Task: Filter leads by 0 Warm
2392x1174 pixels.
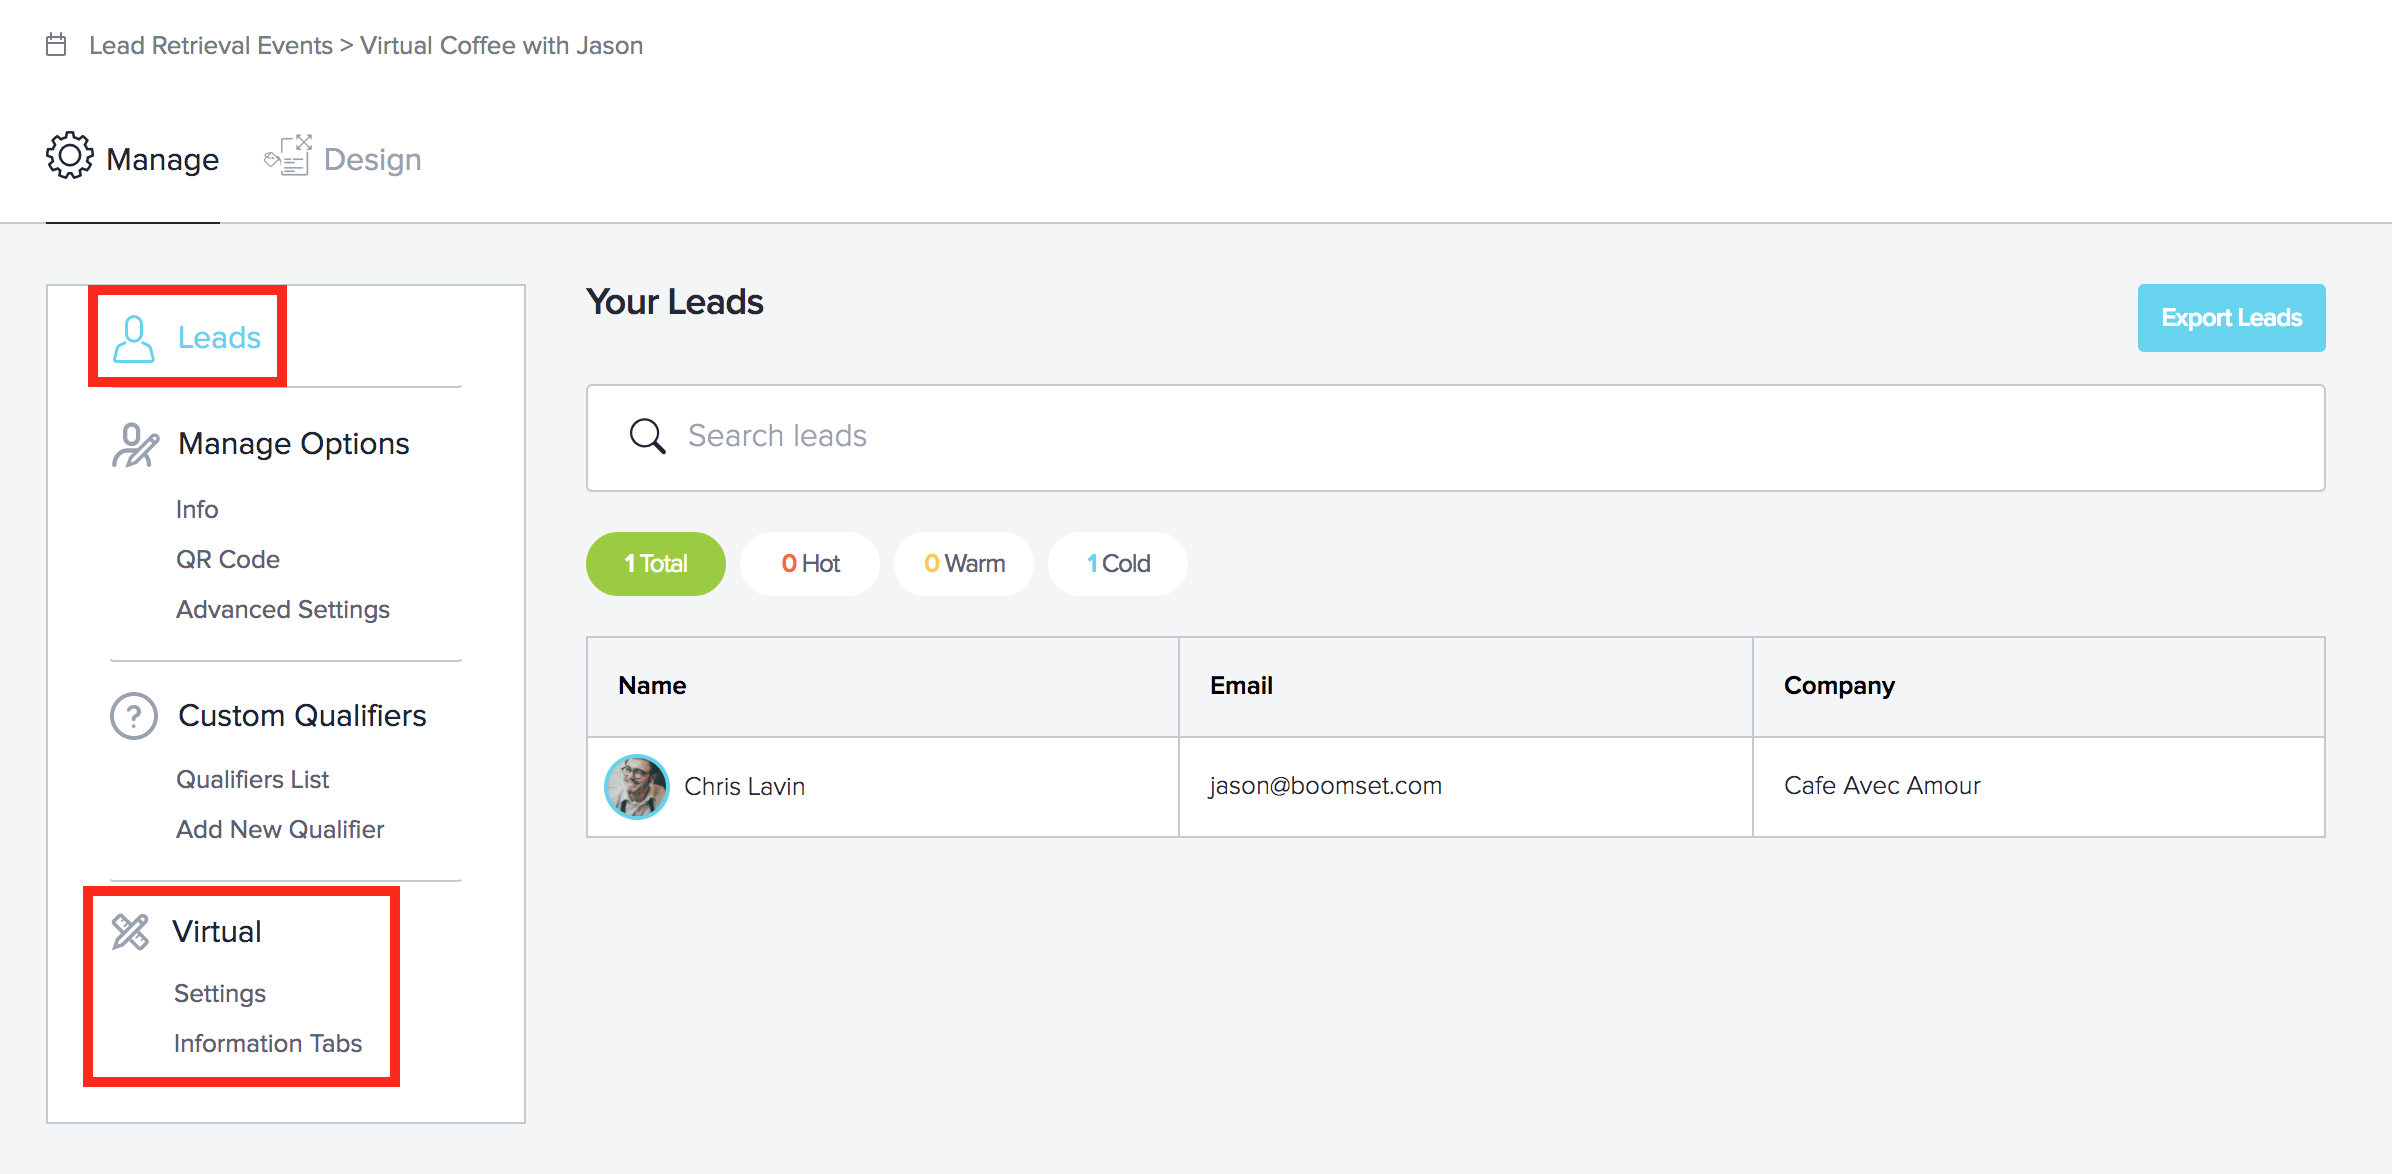Action: pyautogui.click(x=964, y=564)
